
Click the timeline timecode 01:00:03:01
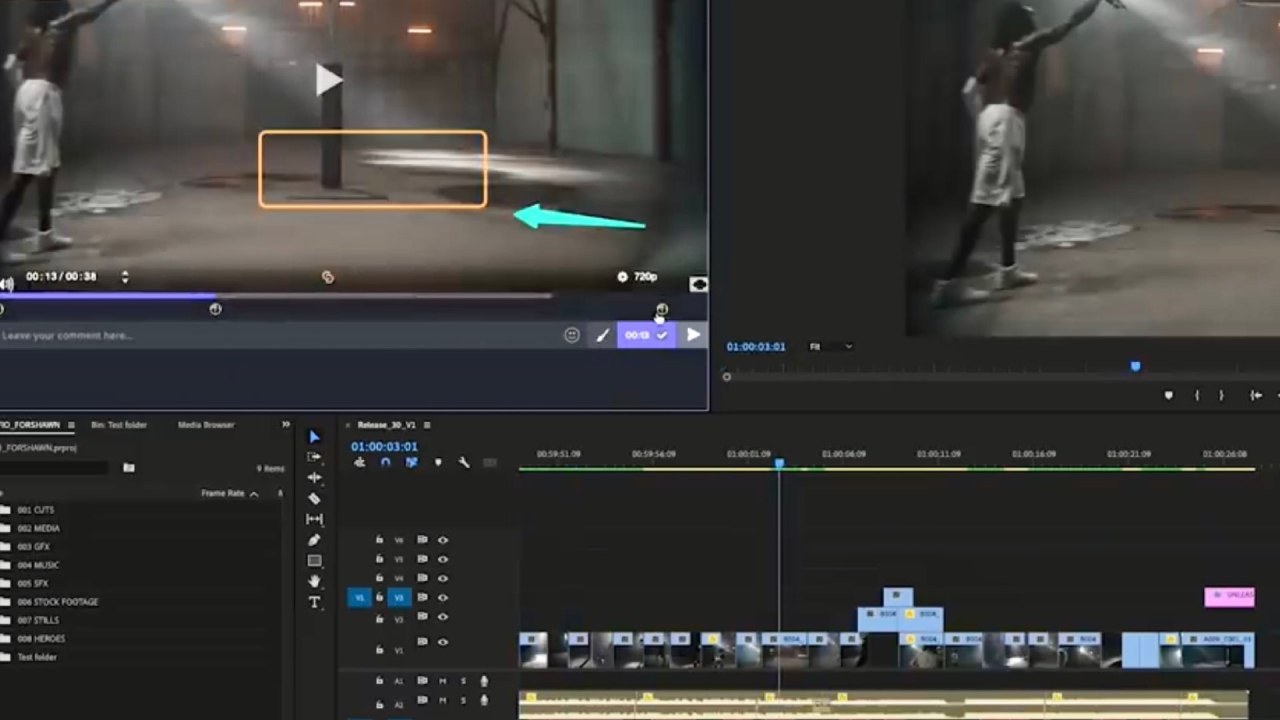coord(384,446)
